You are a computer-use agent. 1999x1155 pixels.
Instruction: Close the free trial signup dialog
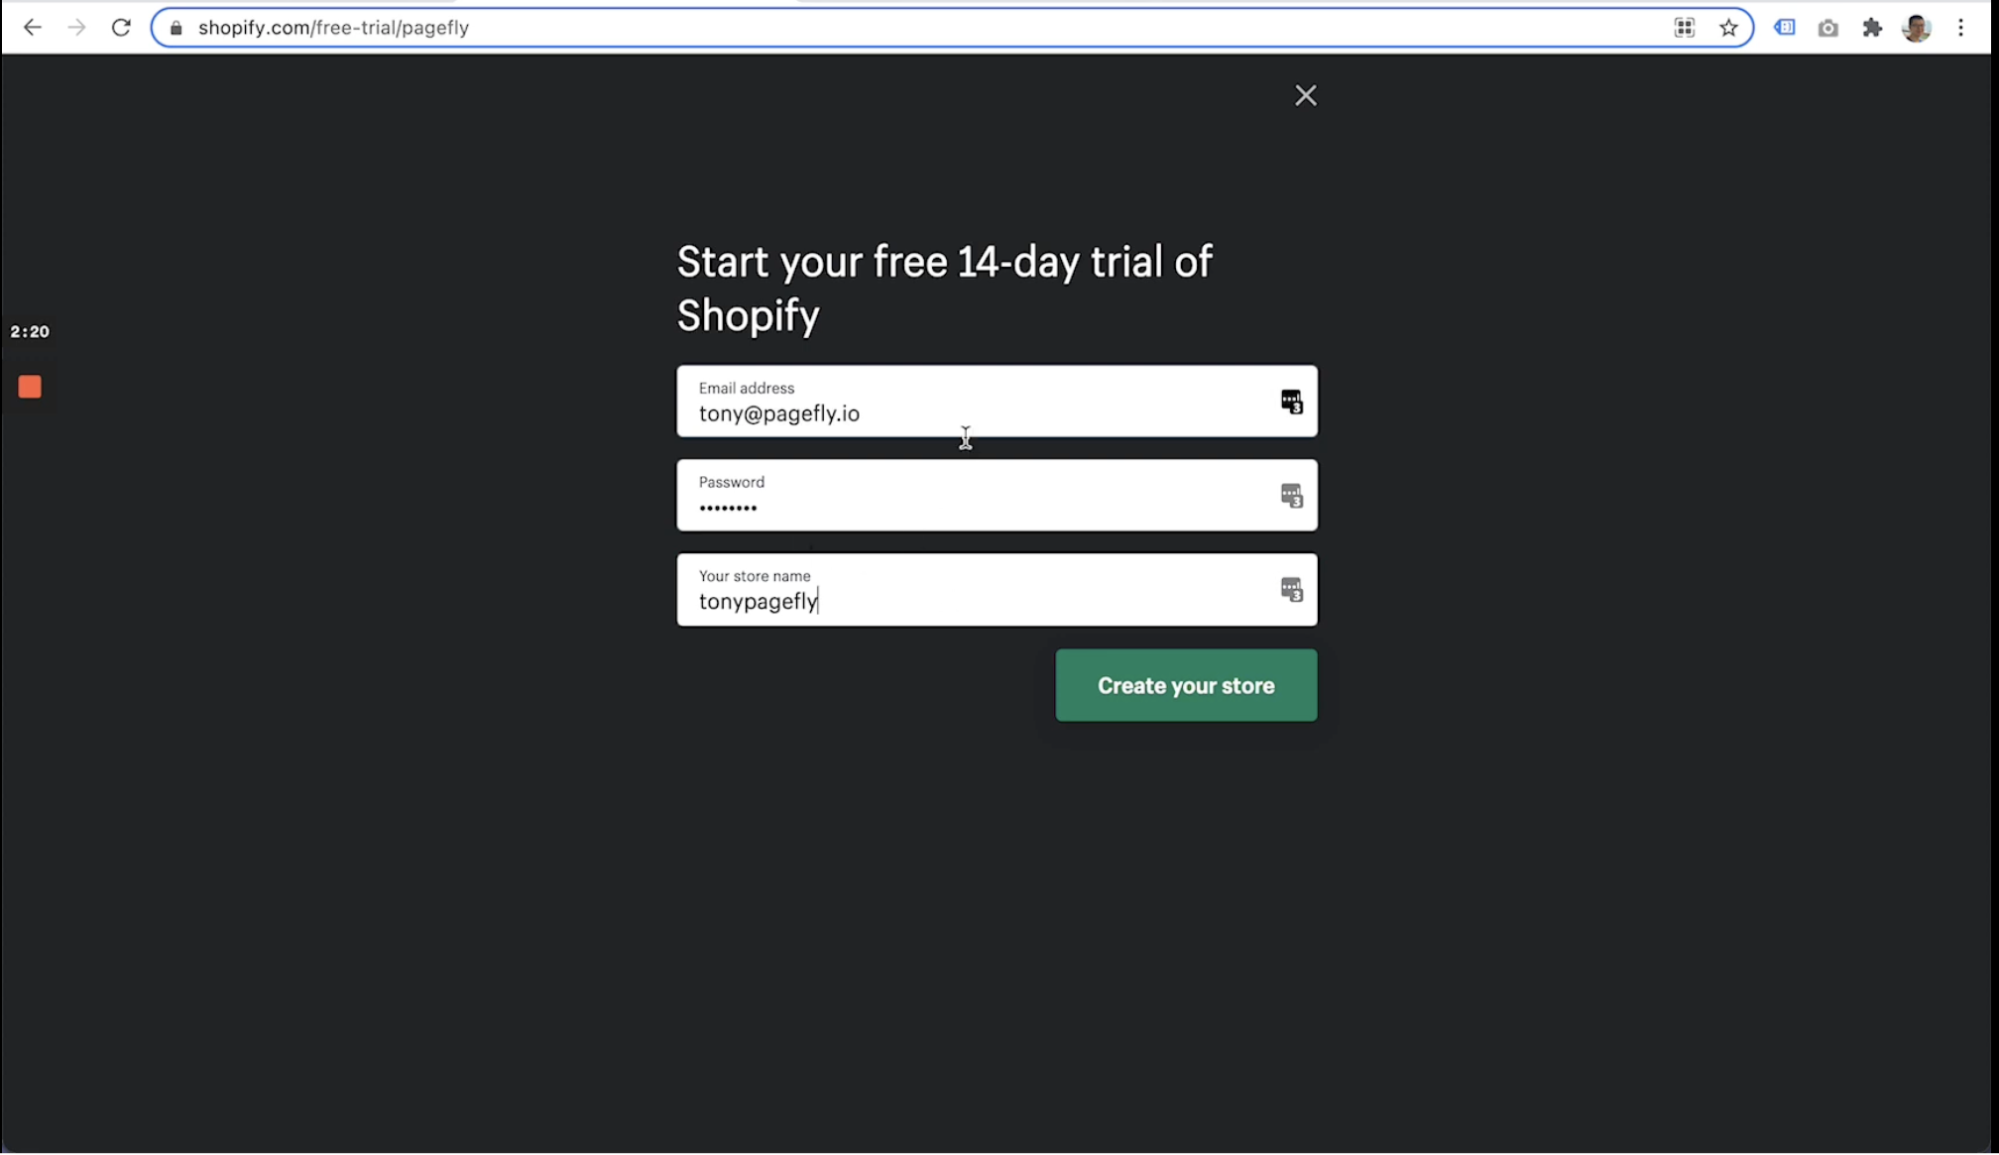click(x=1305, y=95)
